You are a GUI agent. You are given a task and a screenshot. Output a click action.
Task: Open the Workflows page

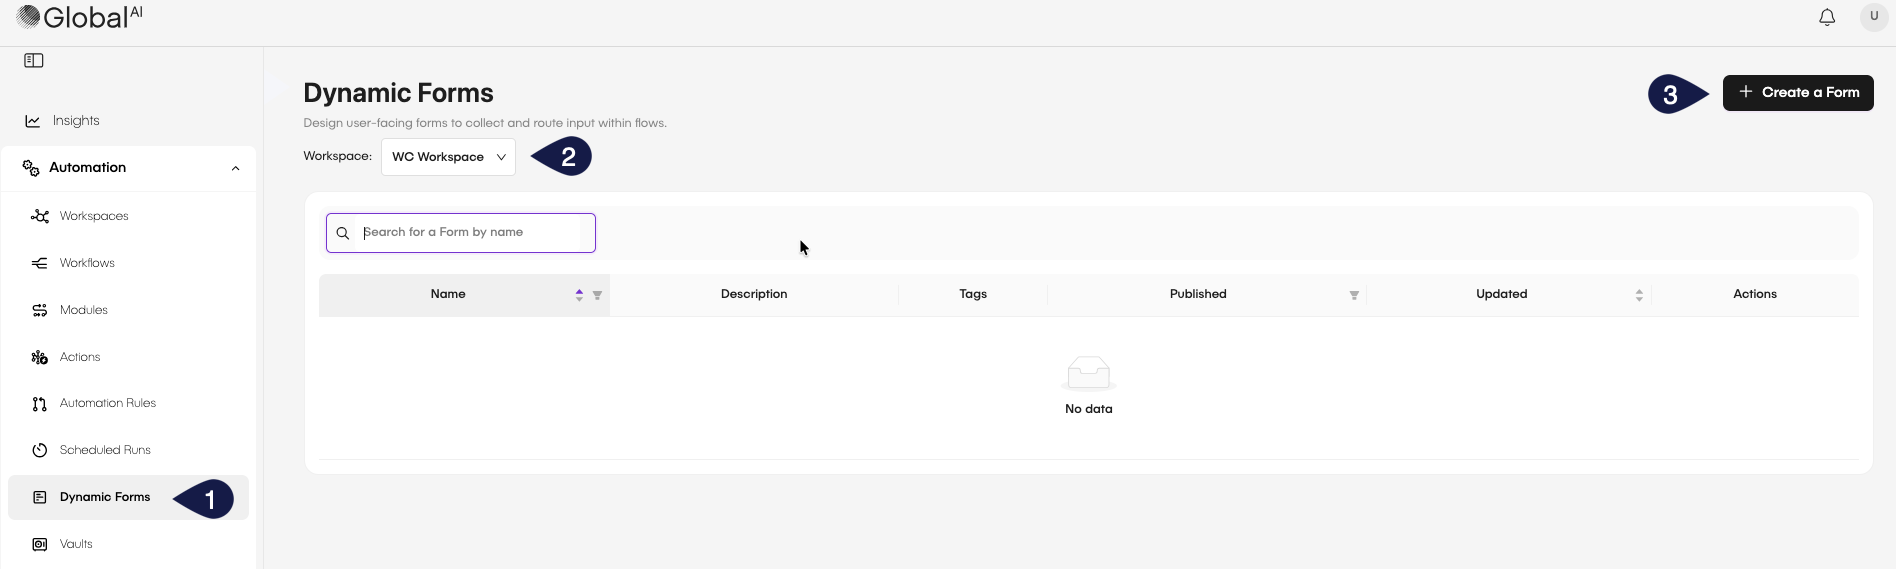click(x=87, y=263)
